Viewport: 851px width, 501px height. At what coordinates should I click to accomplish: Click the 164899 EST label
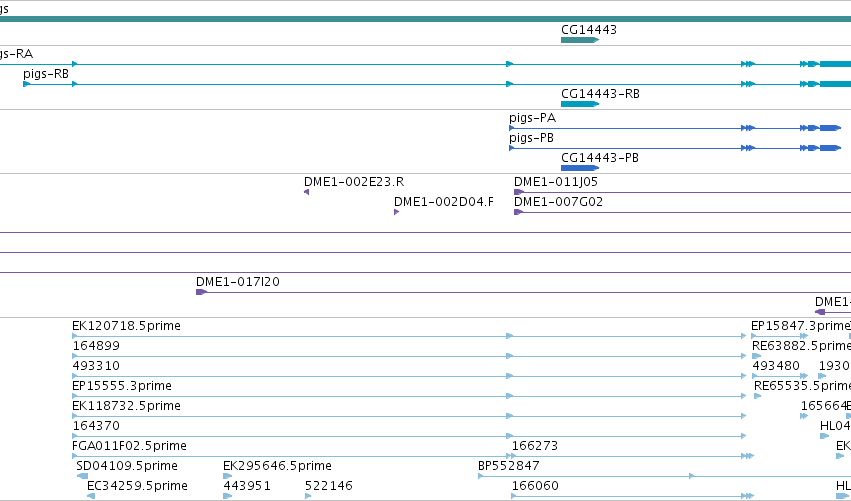96,346
